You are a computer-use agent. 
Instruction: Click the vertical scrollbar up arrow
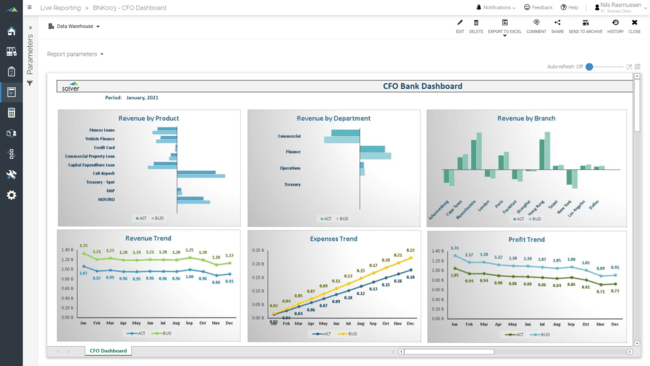point(637,76)
